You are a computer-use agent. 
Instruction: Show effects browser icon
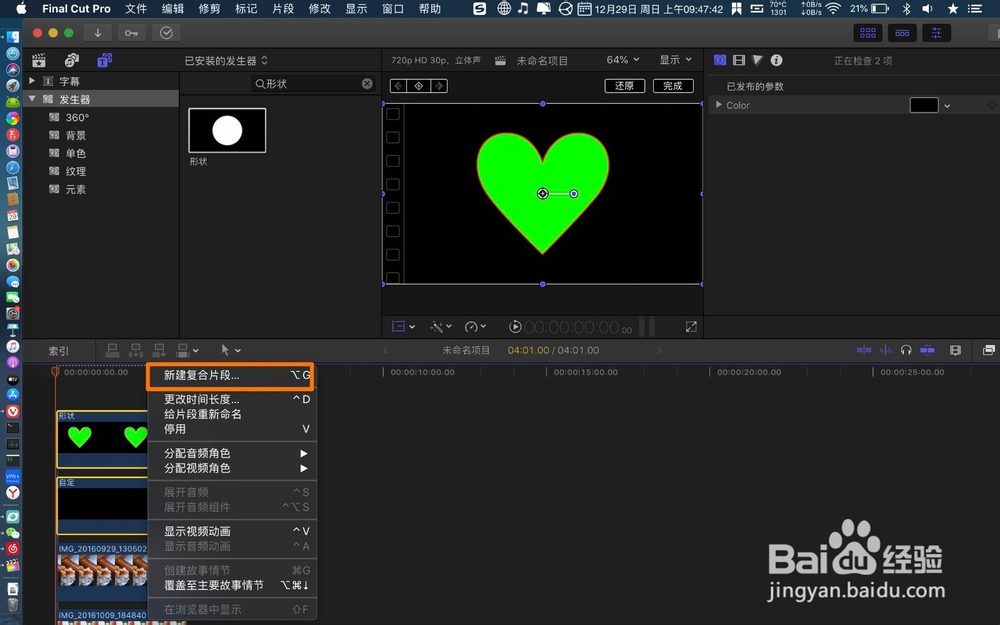coord(989,349)
